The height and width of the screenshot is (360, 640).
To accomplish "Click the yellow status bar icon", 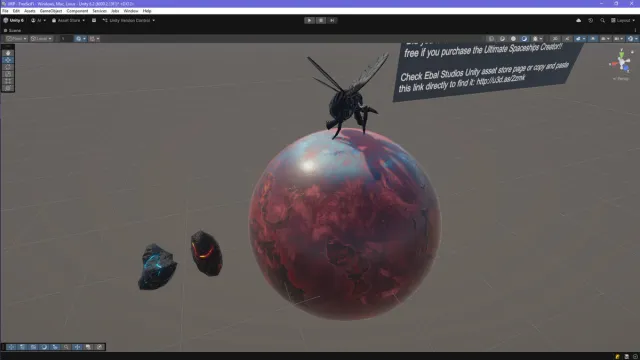I will pos(618,356).
